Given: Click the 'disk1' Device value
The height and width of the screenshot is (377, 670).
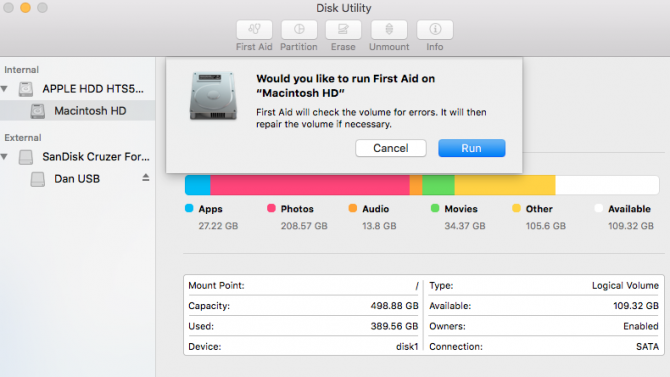Looking at the screenshot, I should [407, 347].
